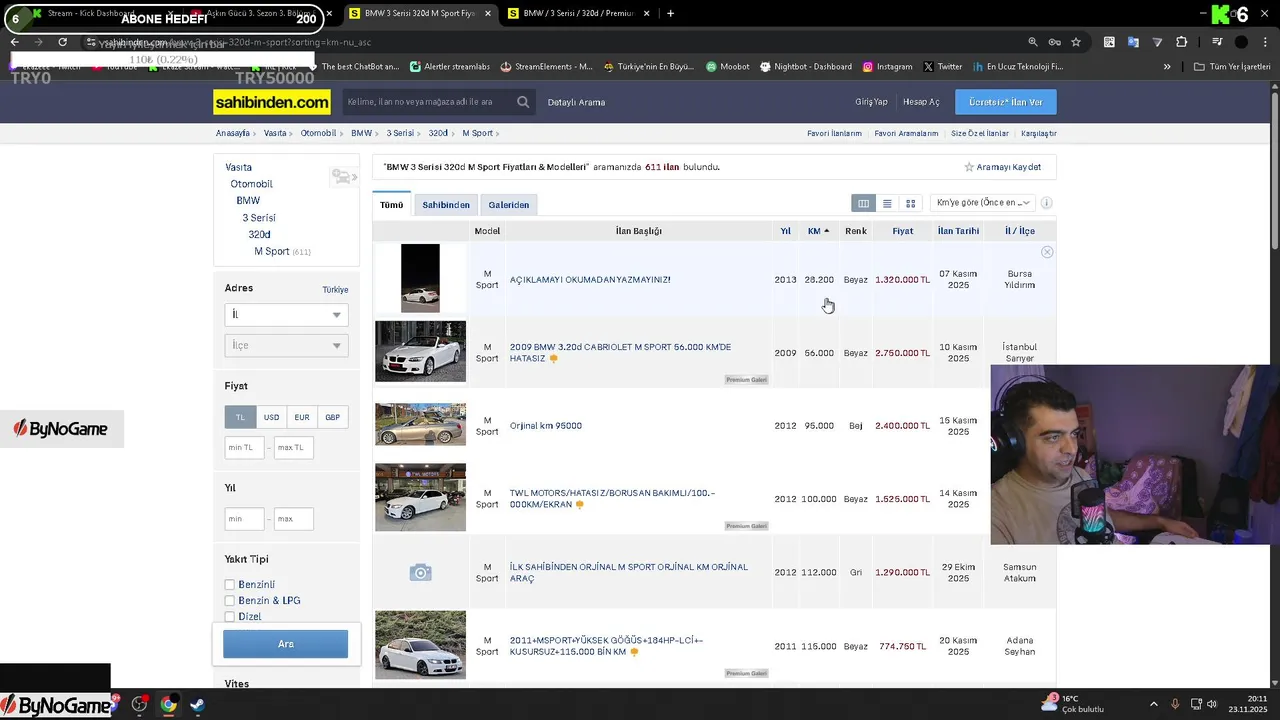Image resolution: width=1280 pixels, height=720 pixels.
Task: Click placeholder camera icon of Samsun listing
Action: pos(420,572)
